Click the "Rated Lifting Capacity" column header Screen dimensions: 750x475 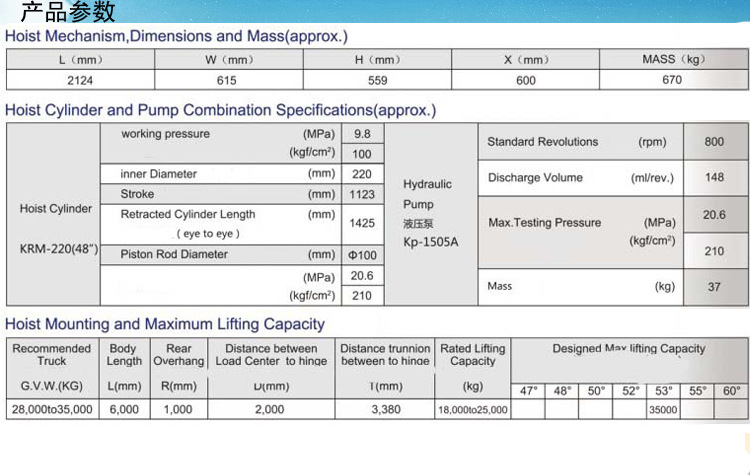point(473,355)
